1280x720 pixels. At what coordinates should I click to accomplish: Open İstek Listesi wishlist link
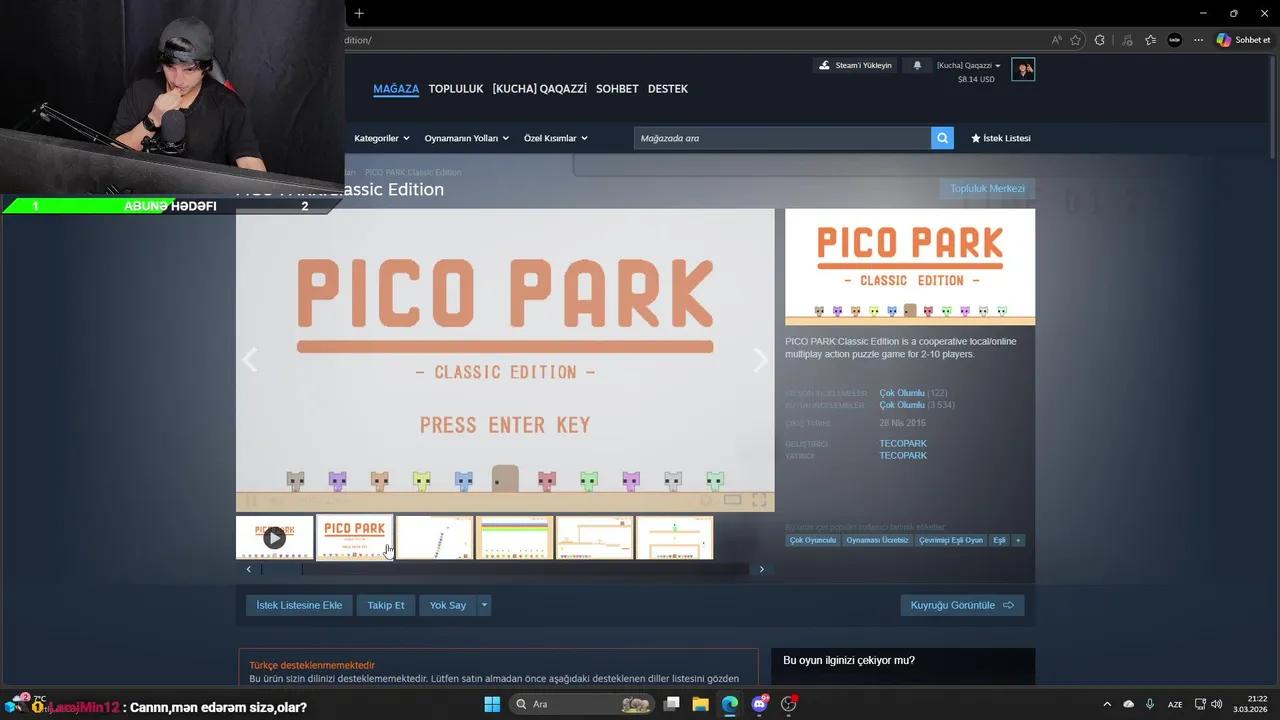(1001, 138)
